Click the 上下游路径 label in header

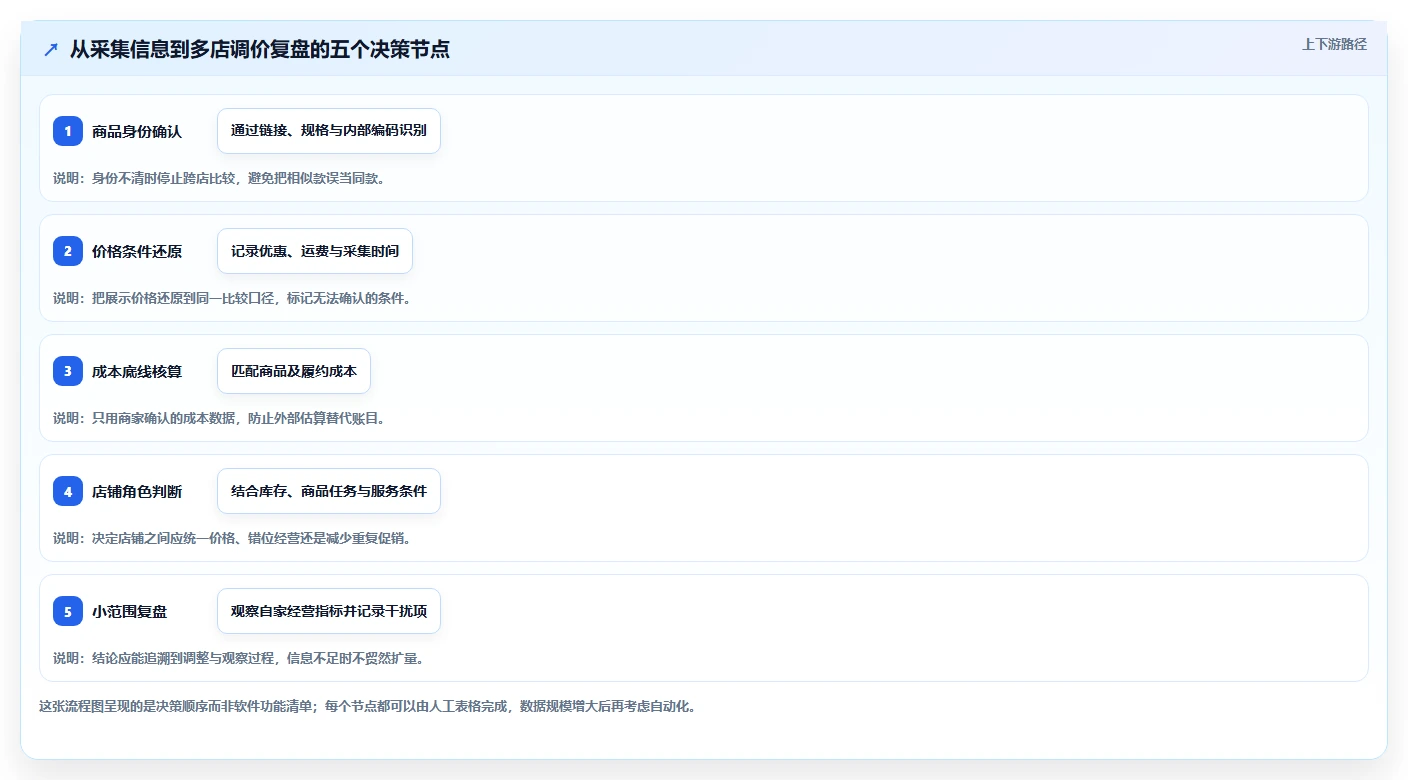pyautogui.click(x=1334, y=44)
